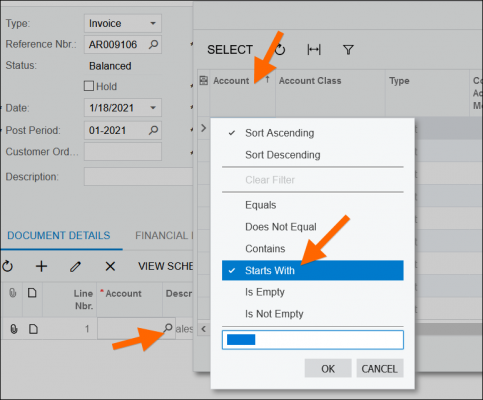Click the Account cell magnifier lookup icon
Screen dimensions: 483x400
tap(168, 328)
